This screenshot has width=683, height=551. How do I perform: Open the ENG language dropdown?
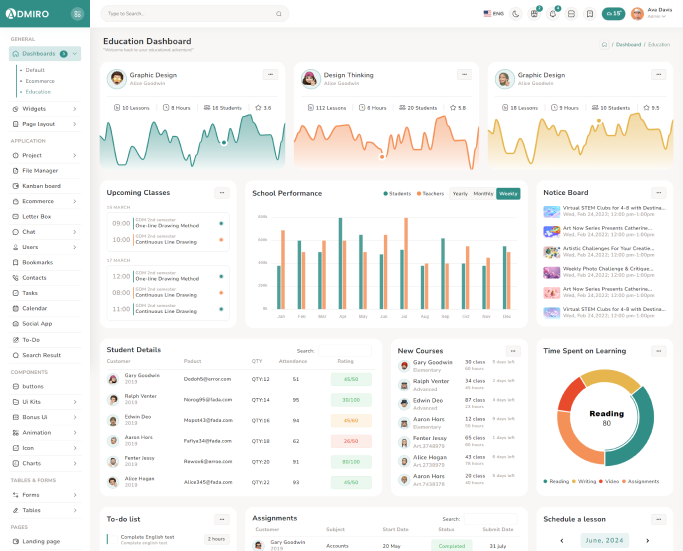coord(494,14)
